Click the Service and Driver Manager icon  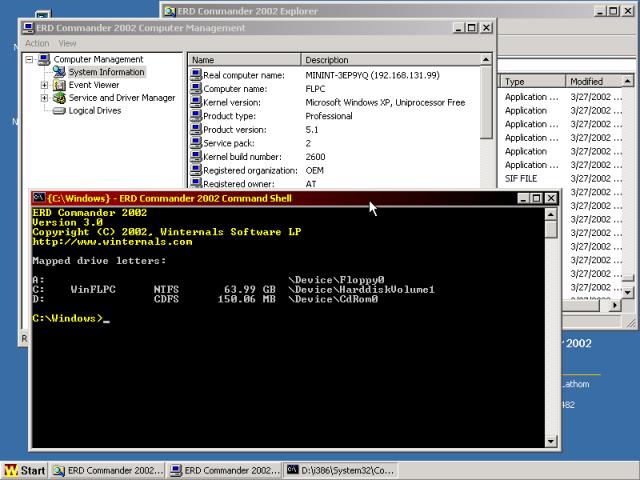click(59, 98)
